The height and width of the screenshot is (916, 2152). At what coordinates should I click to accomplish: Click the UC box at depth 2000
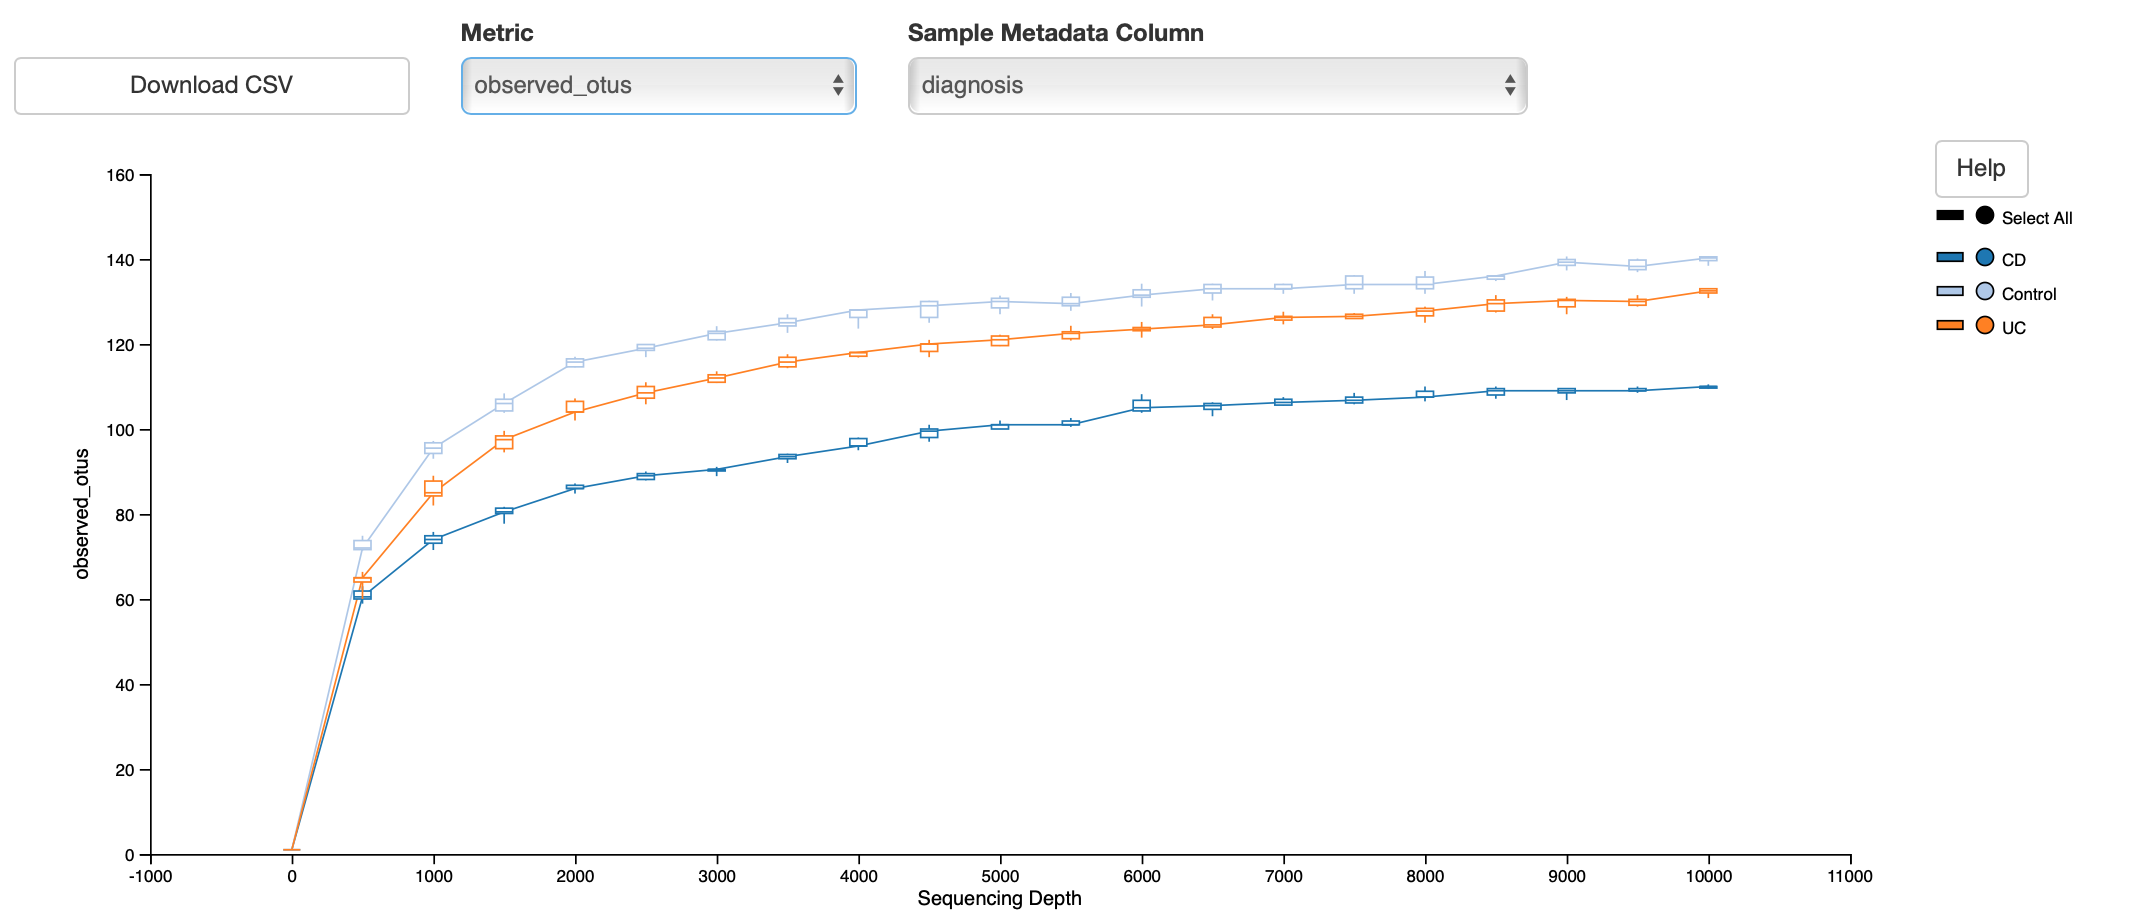(x=575, y=406)
